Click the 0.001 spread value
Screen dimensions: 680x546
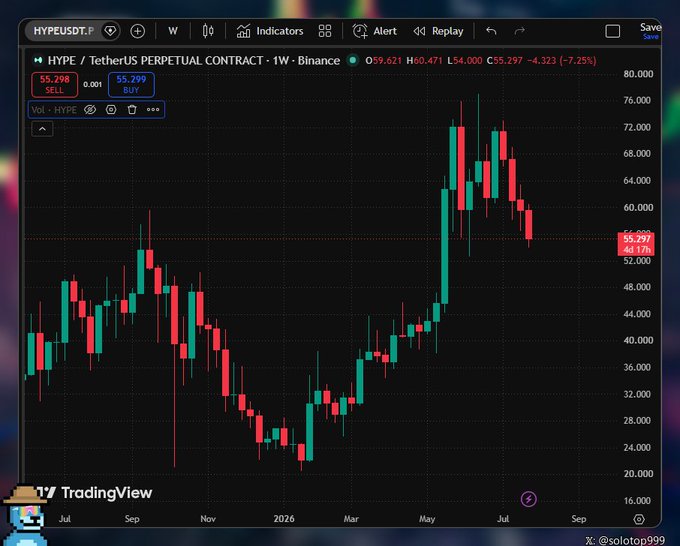pyautogui.click(x=92, y=85)
